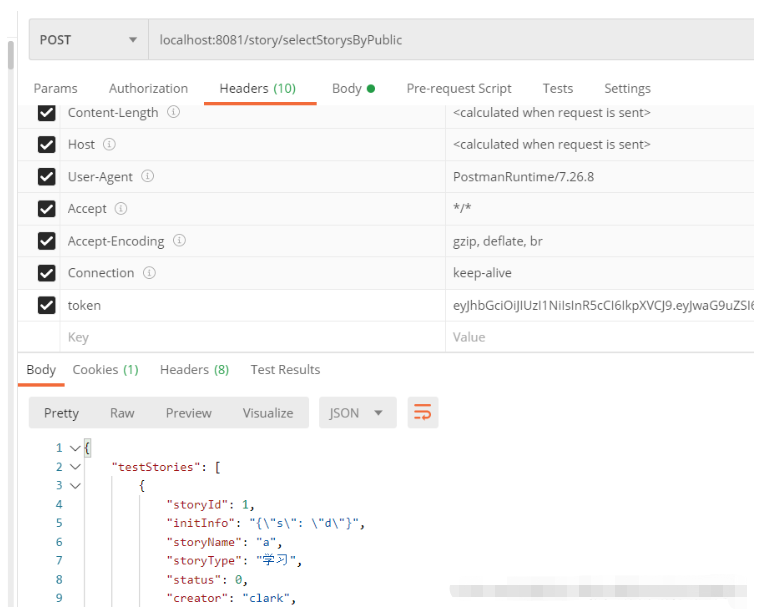Uncheck the token header checkbox

46,305
